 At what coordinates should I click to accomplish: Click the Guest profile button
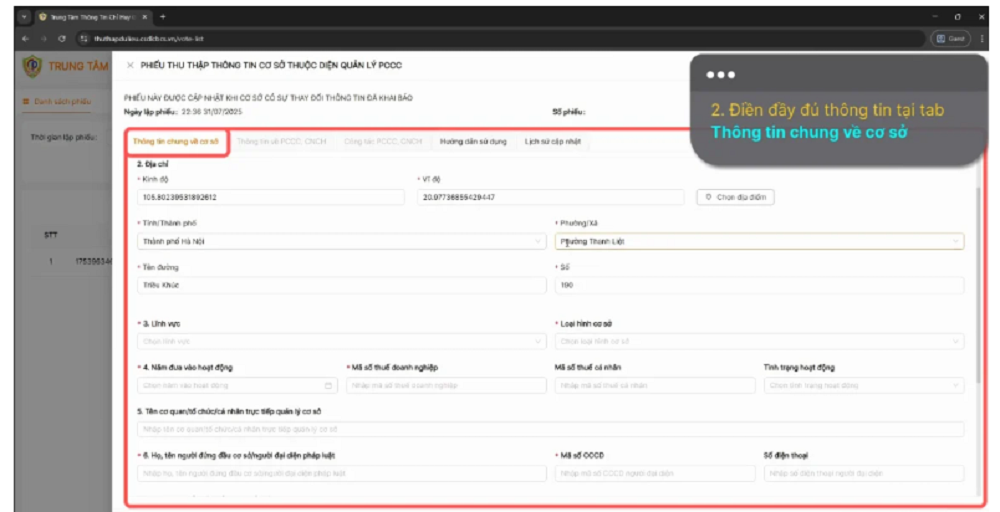[x=951, y=38]
